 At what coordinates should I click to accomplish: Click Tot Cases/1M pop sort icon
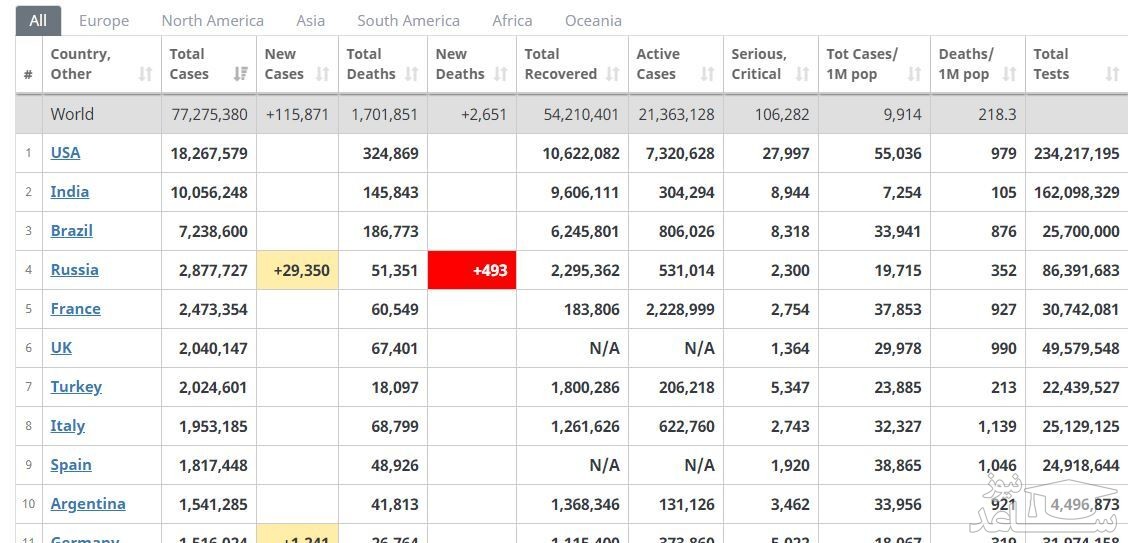pyautogui.click(x=914, y=74)
